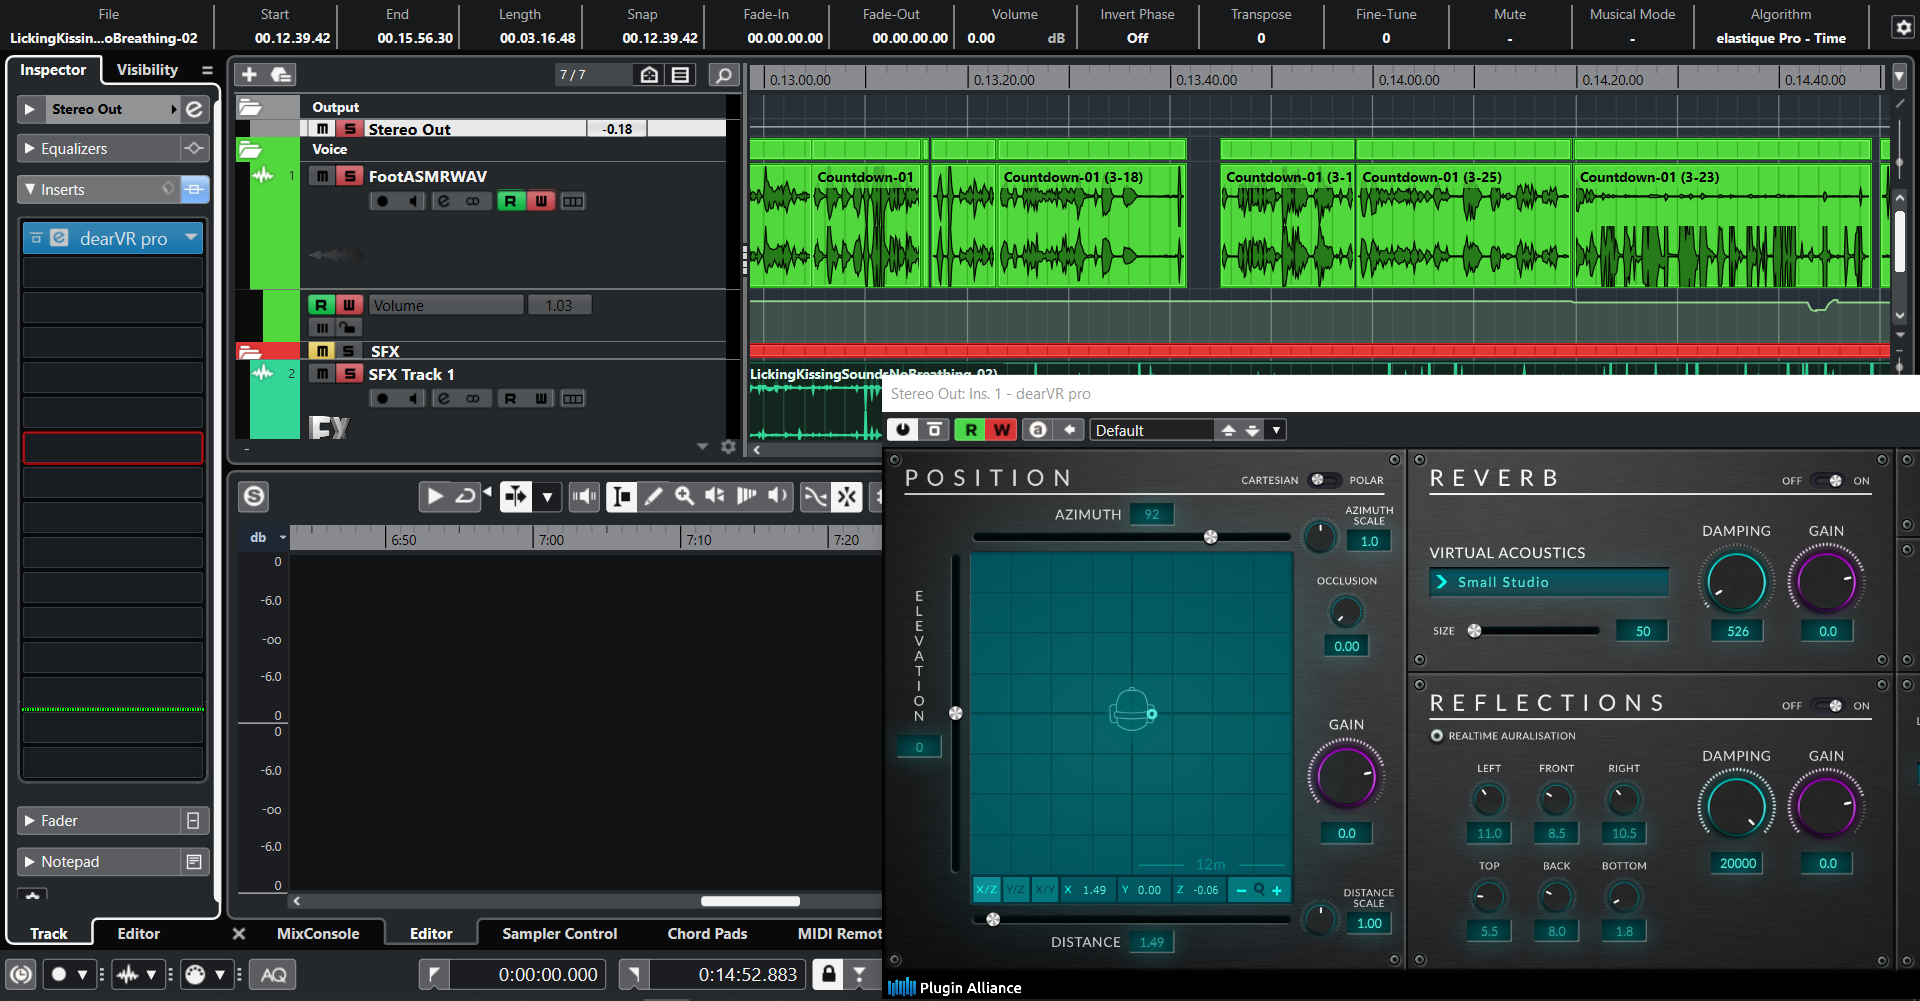Toggle audition loop in sample editor

tap(465, 496)
